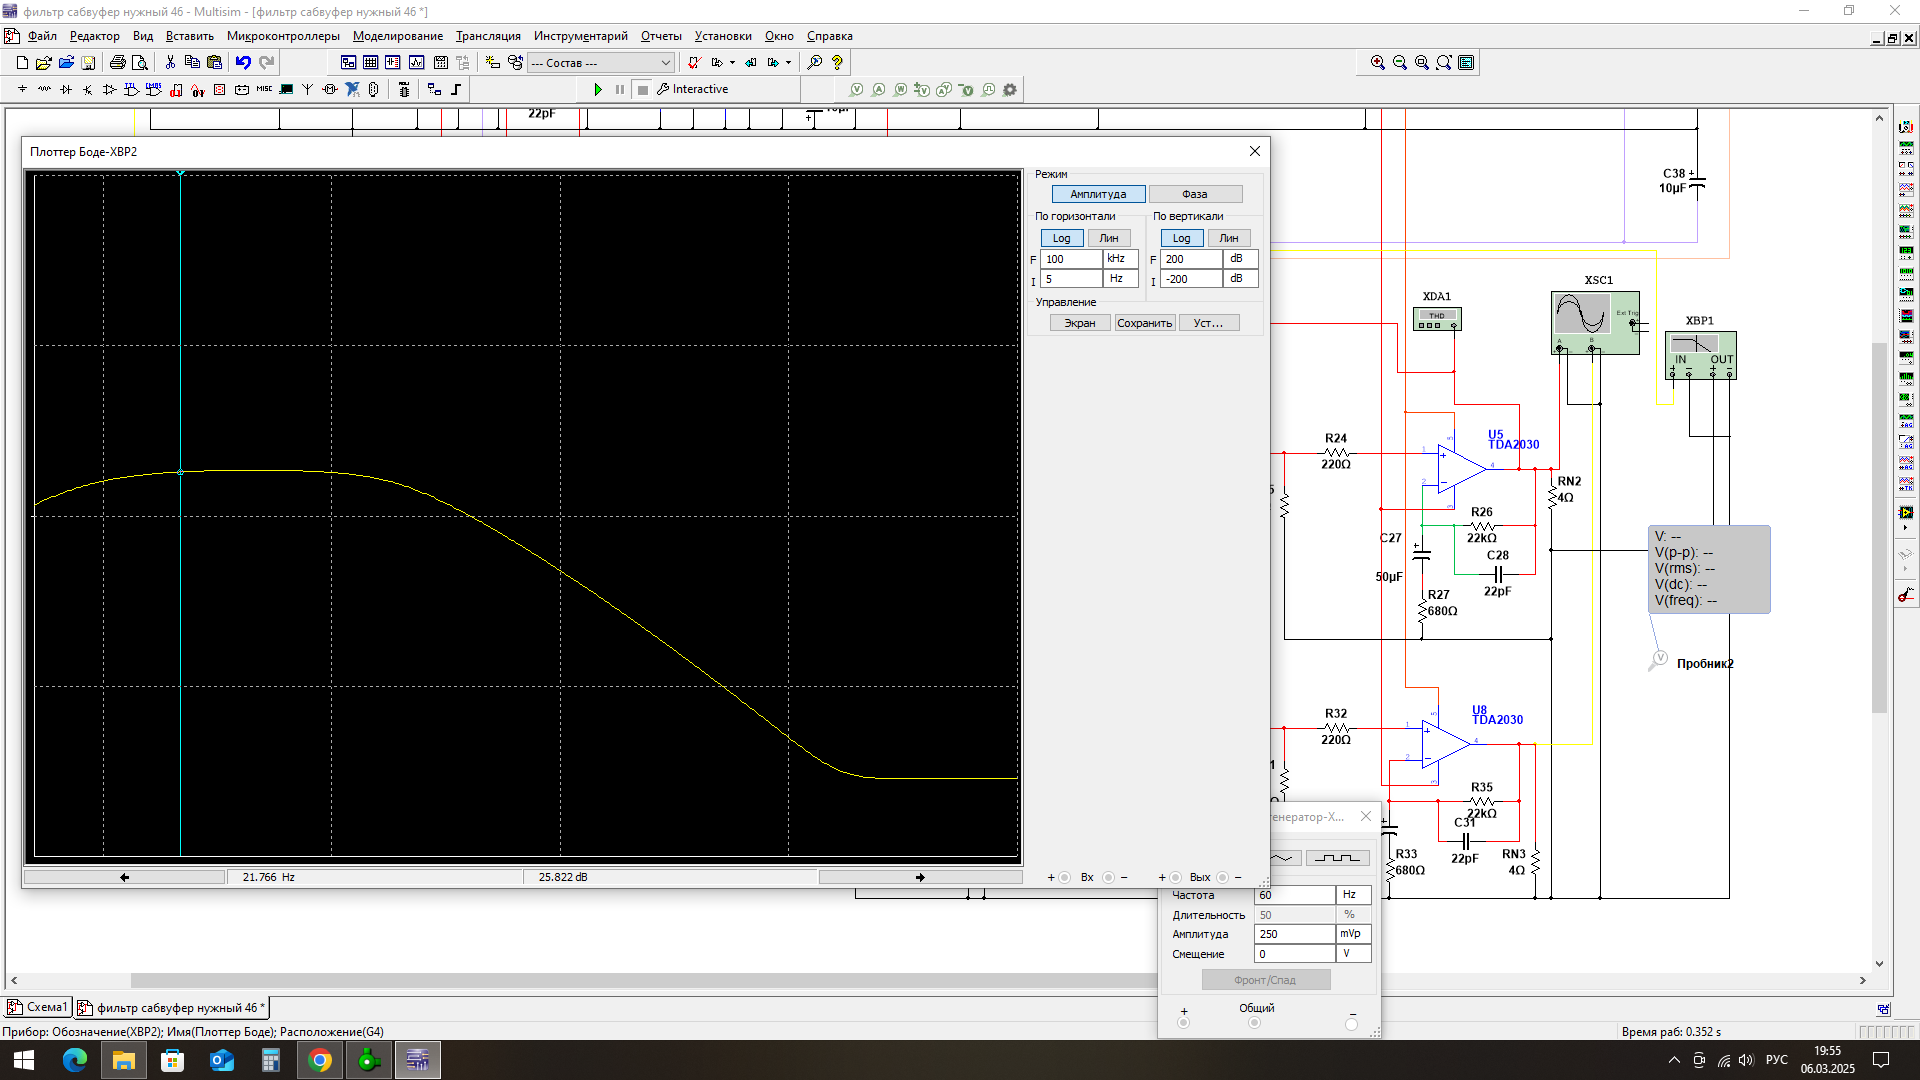Viewport: 1920px width, 1080px height.
Task: Open generator frequency Hz unit dropdown
Action: [1354, 895]
